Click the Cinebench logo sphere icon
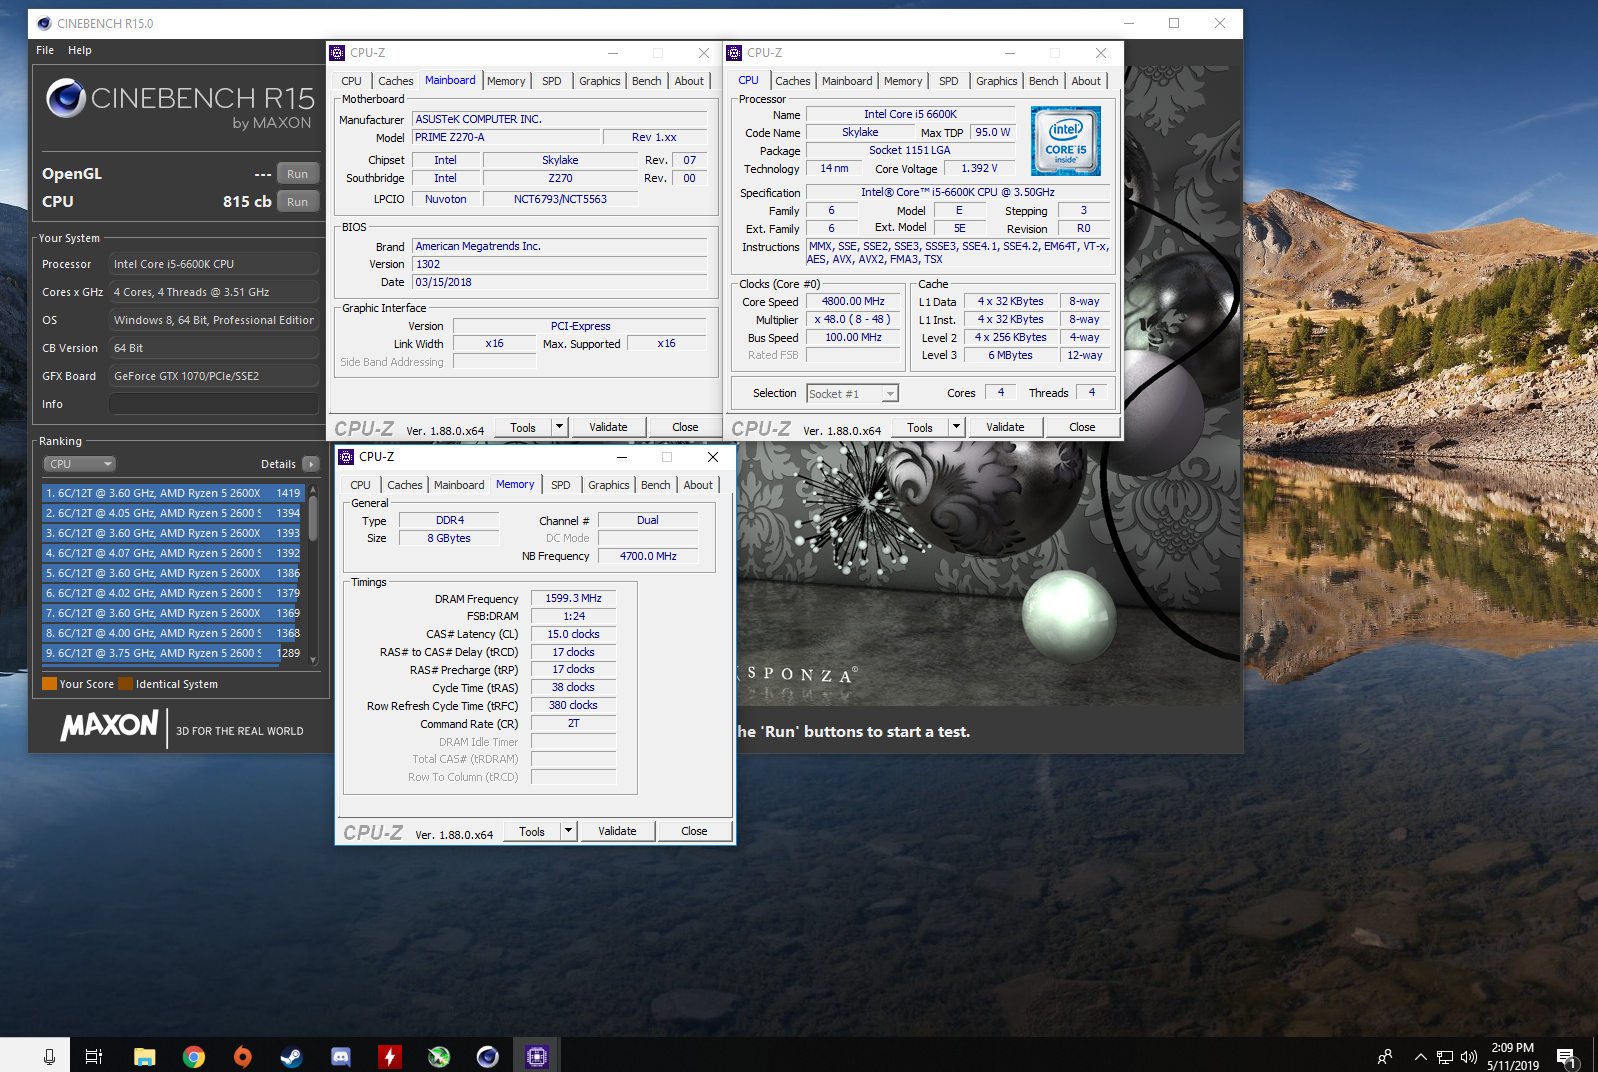 [66, 98]
